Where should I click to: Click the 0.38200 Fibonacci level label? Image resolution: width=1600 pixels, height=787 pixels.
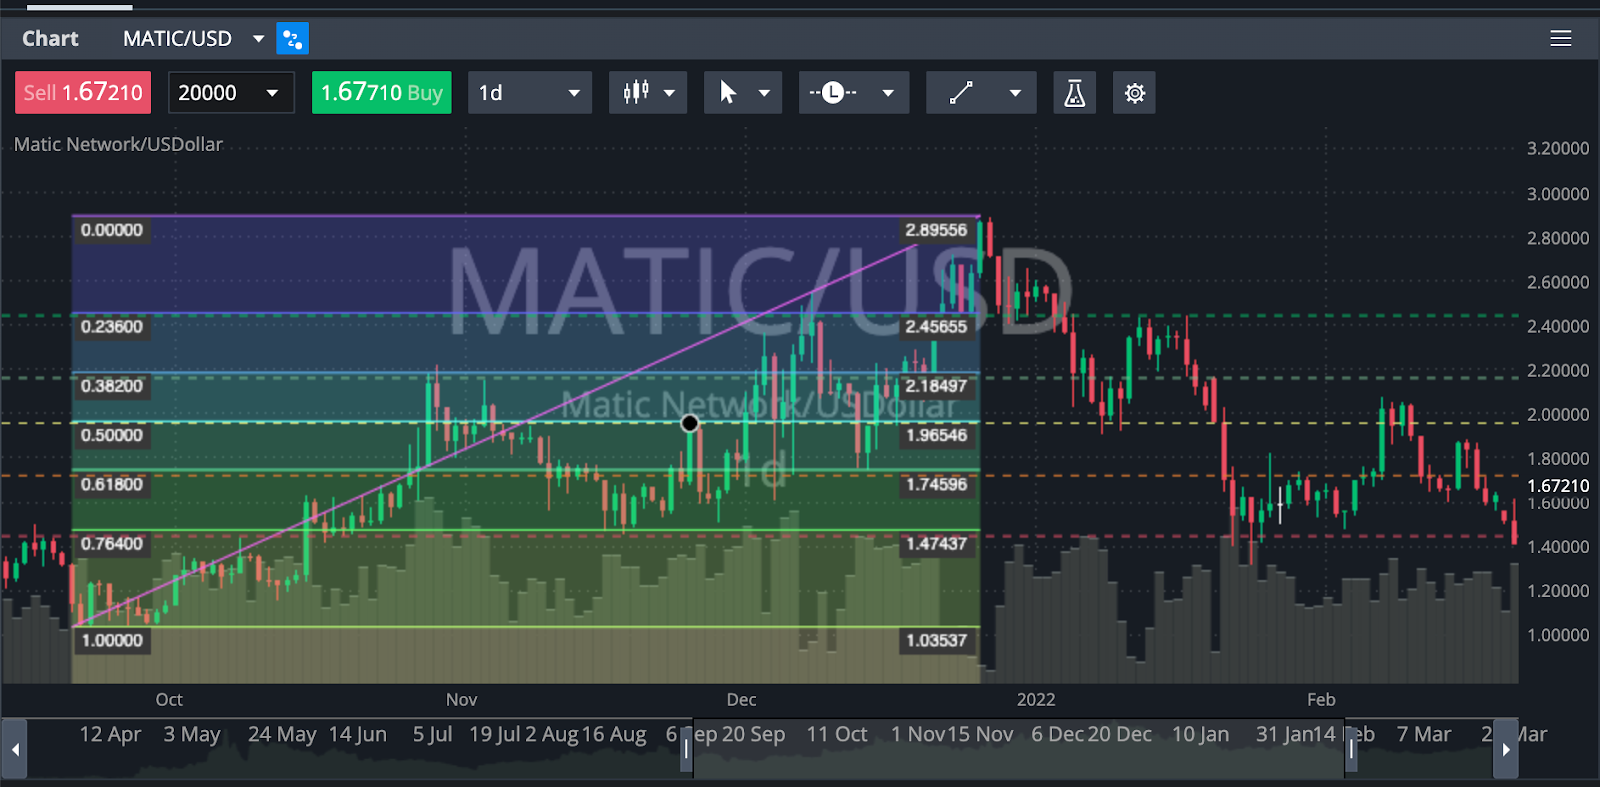[x=112, y=386]
